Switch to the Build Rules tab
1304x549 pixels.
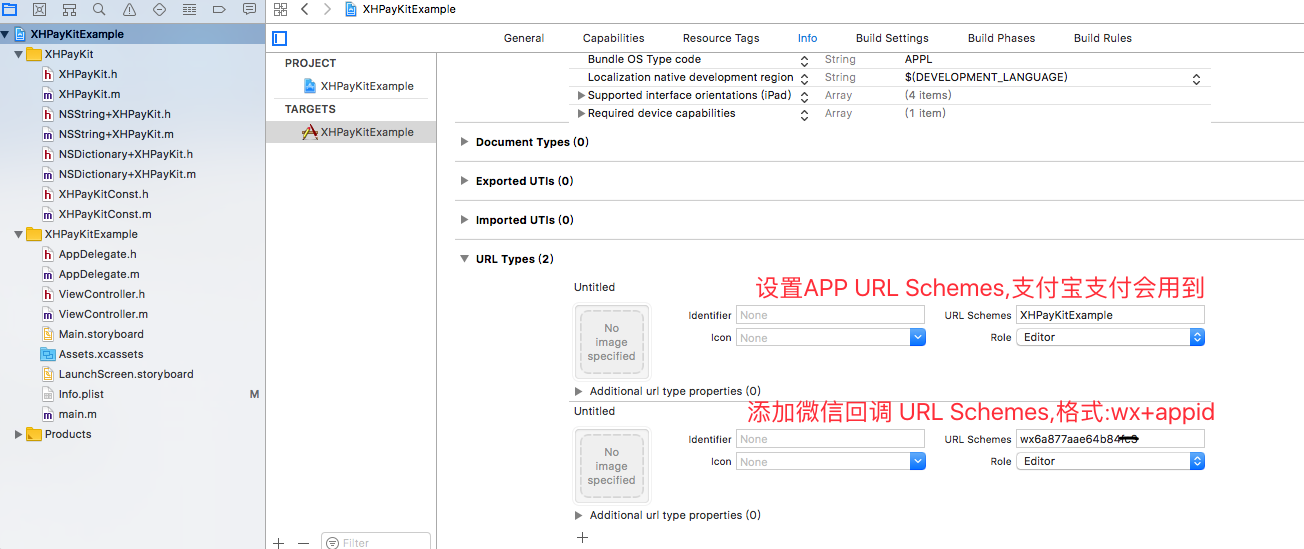click(1103, 38)
